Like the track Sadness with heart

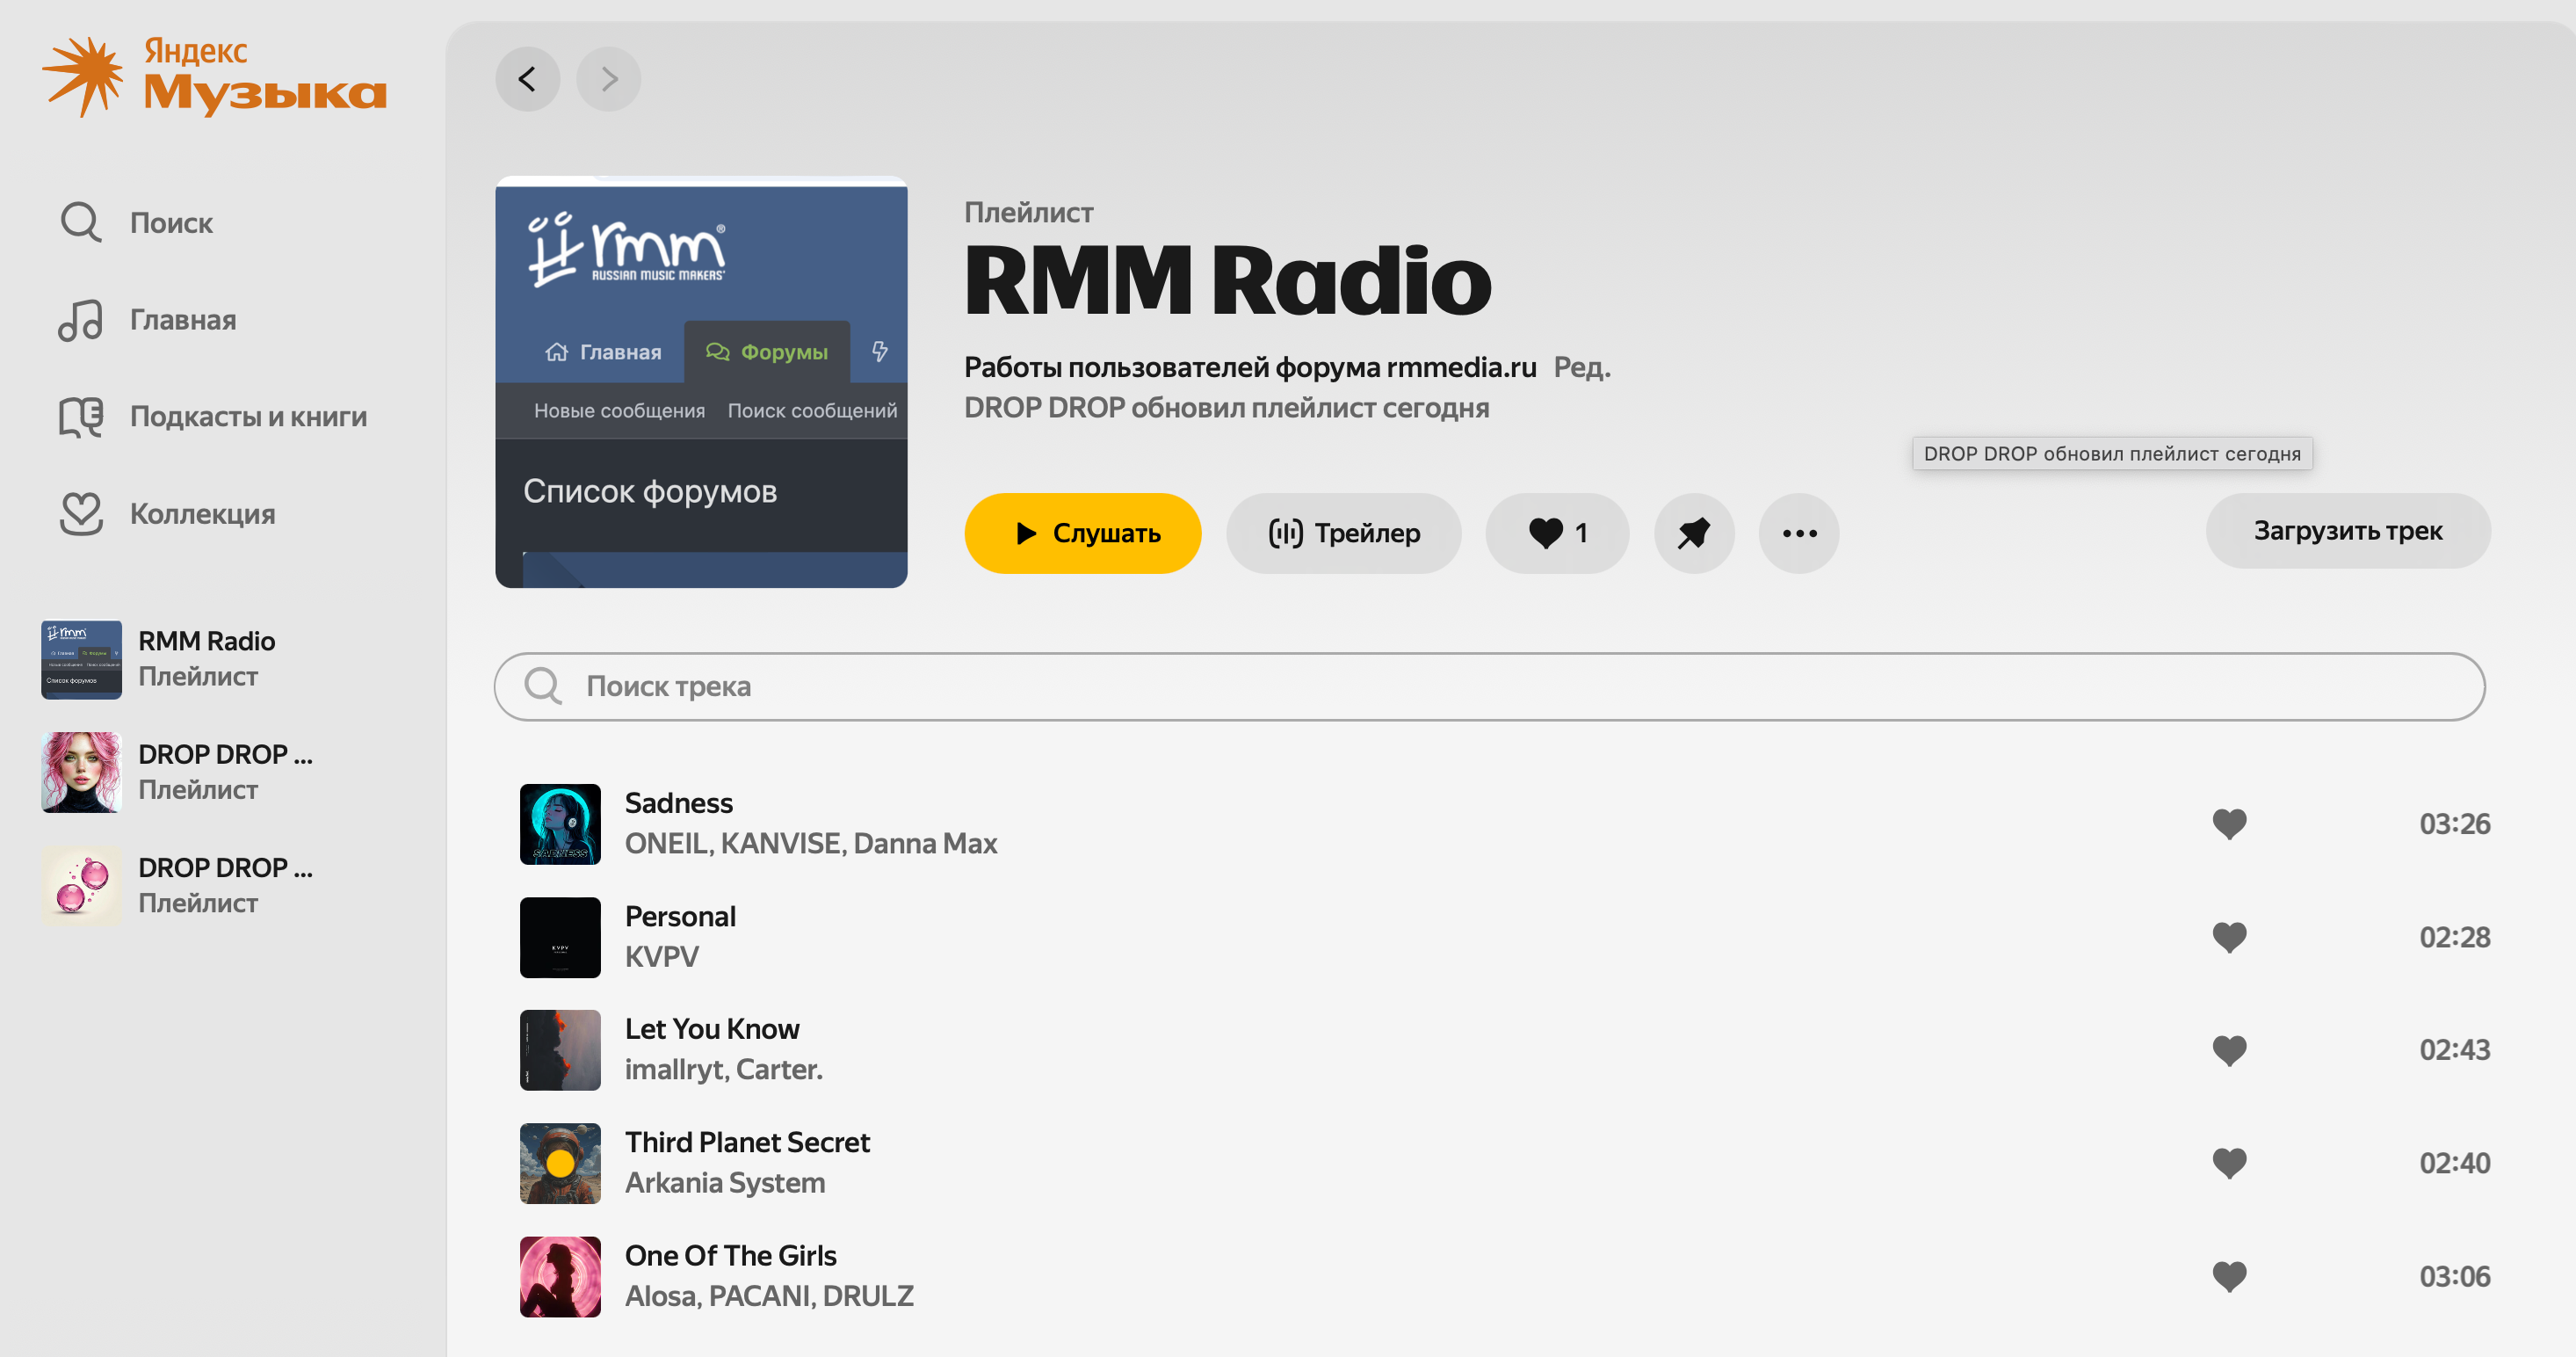point(2228,824)
